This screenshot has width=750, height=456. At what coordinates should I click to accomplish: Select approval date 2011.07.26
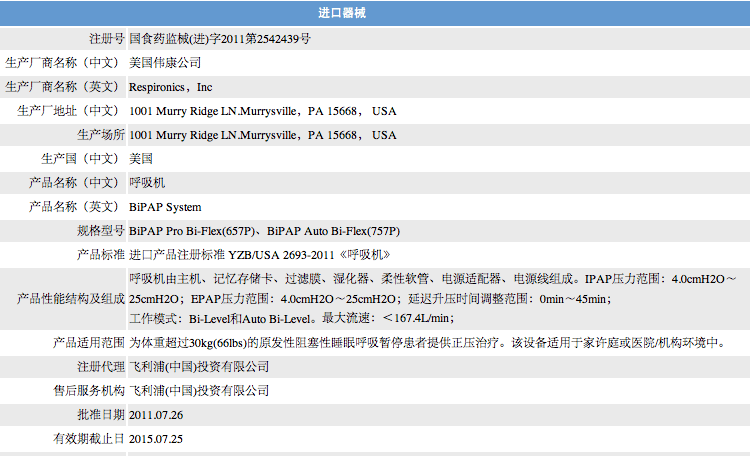coord(156,415)
